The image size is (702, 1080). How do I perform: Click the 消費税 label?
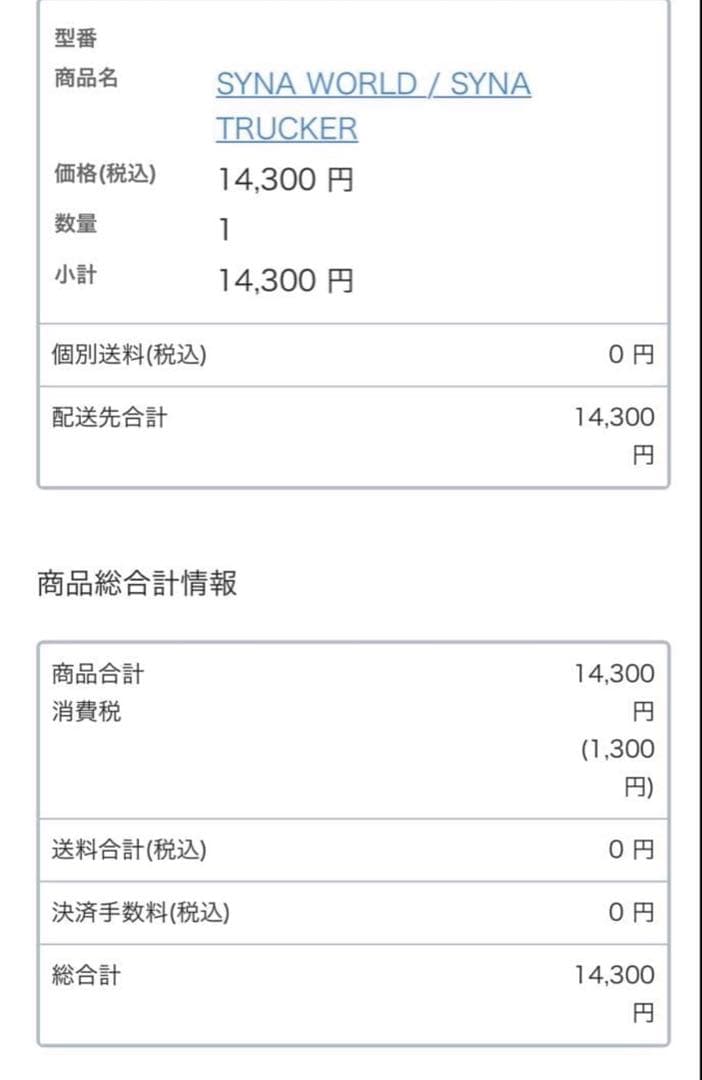(x=86, y=712)
